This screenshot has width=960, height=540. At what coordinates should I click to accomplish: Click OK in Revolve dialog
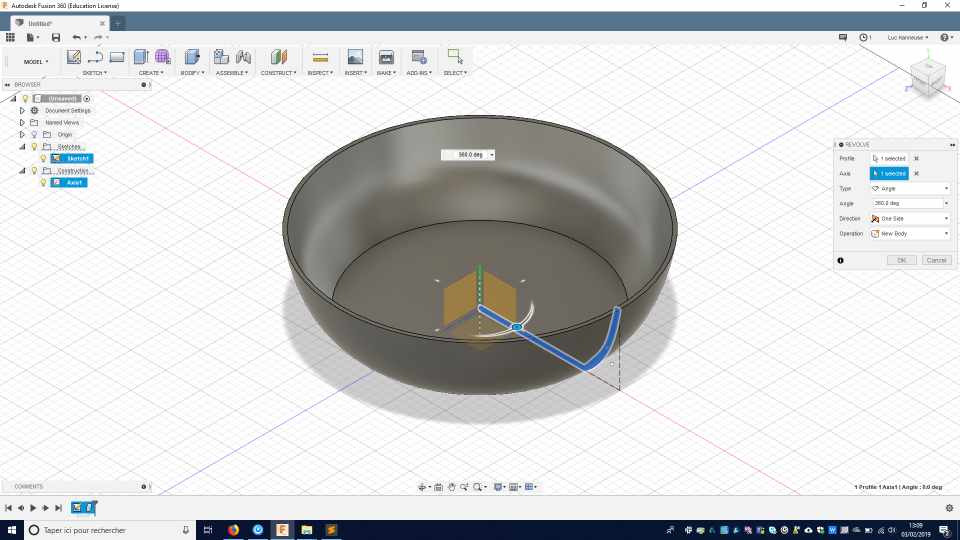tap(902, 260)
